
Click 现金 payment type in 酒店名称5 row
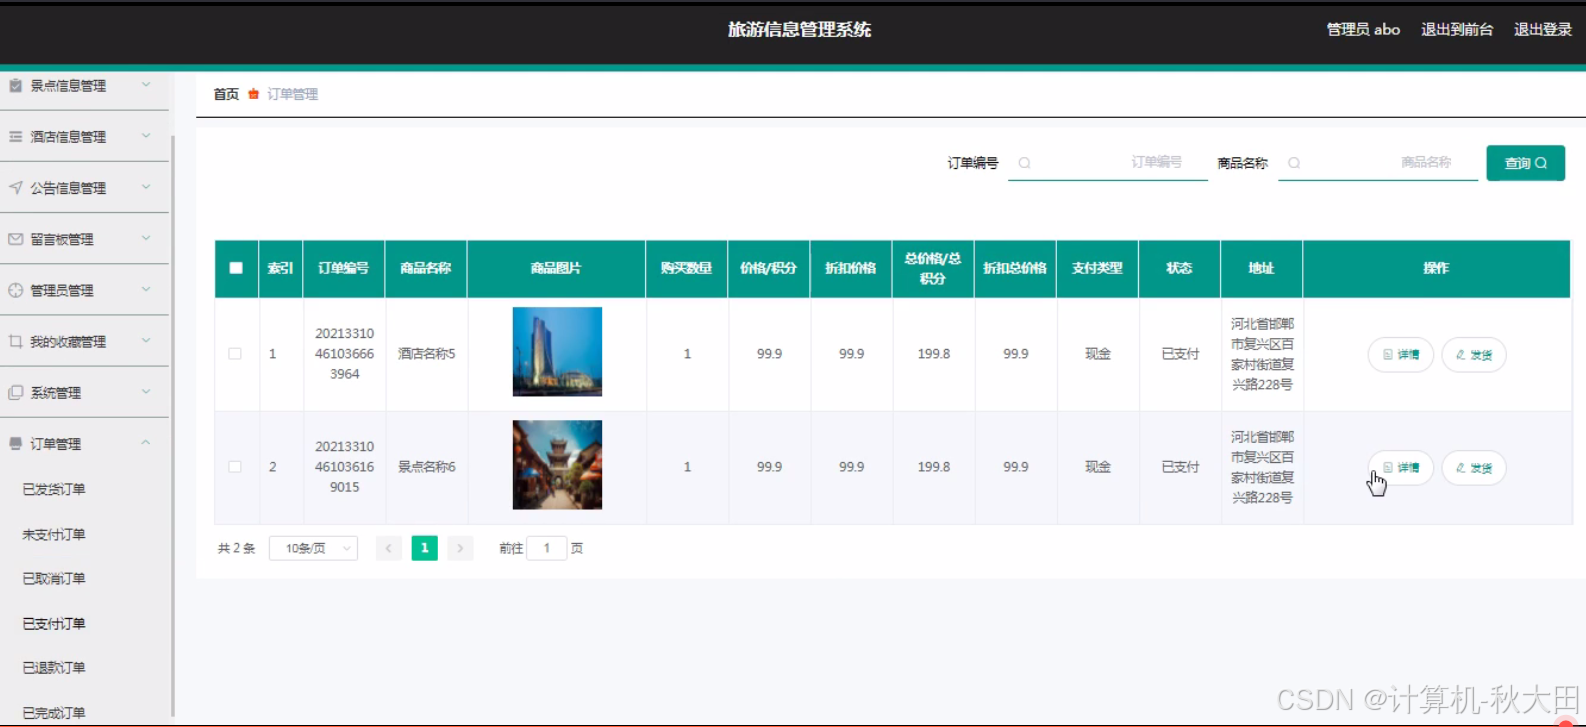(x=1098, y=354)
